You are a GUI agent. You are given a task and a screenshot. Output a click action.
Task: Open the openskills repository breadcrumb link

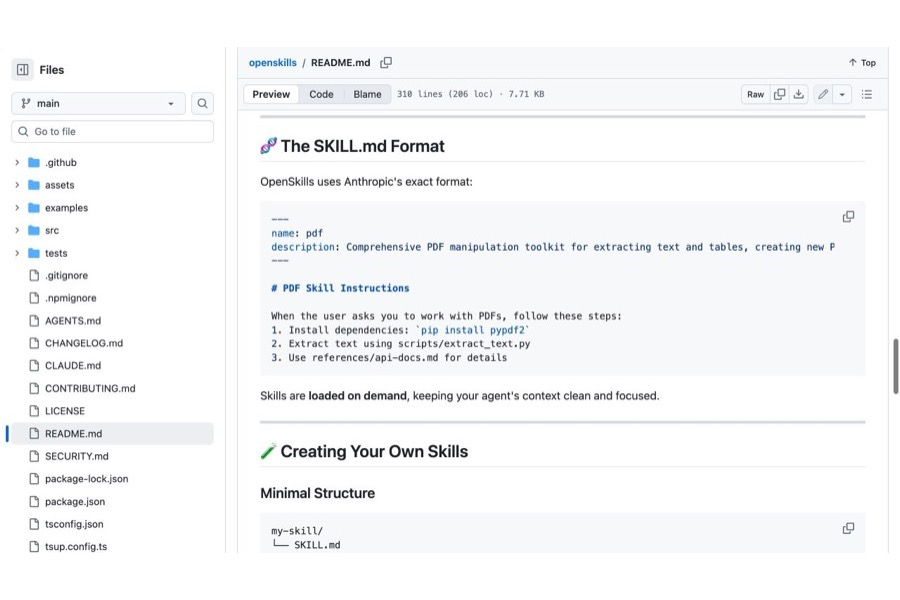coord(273,63)
